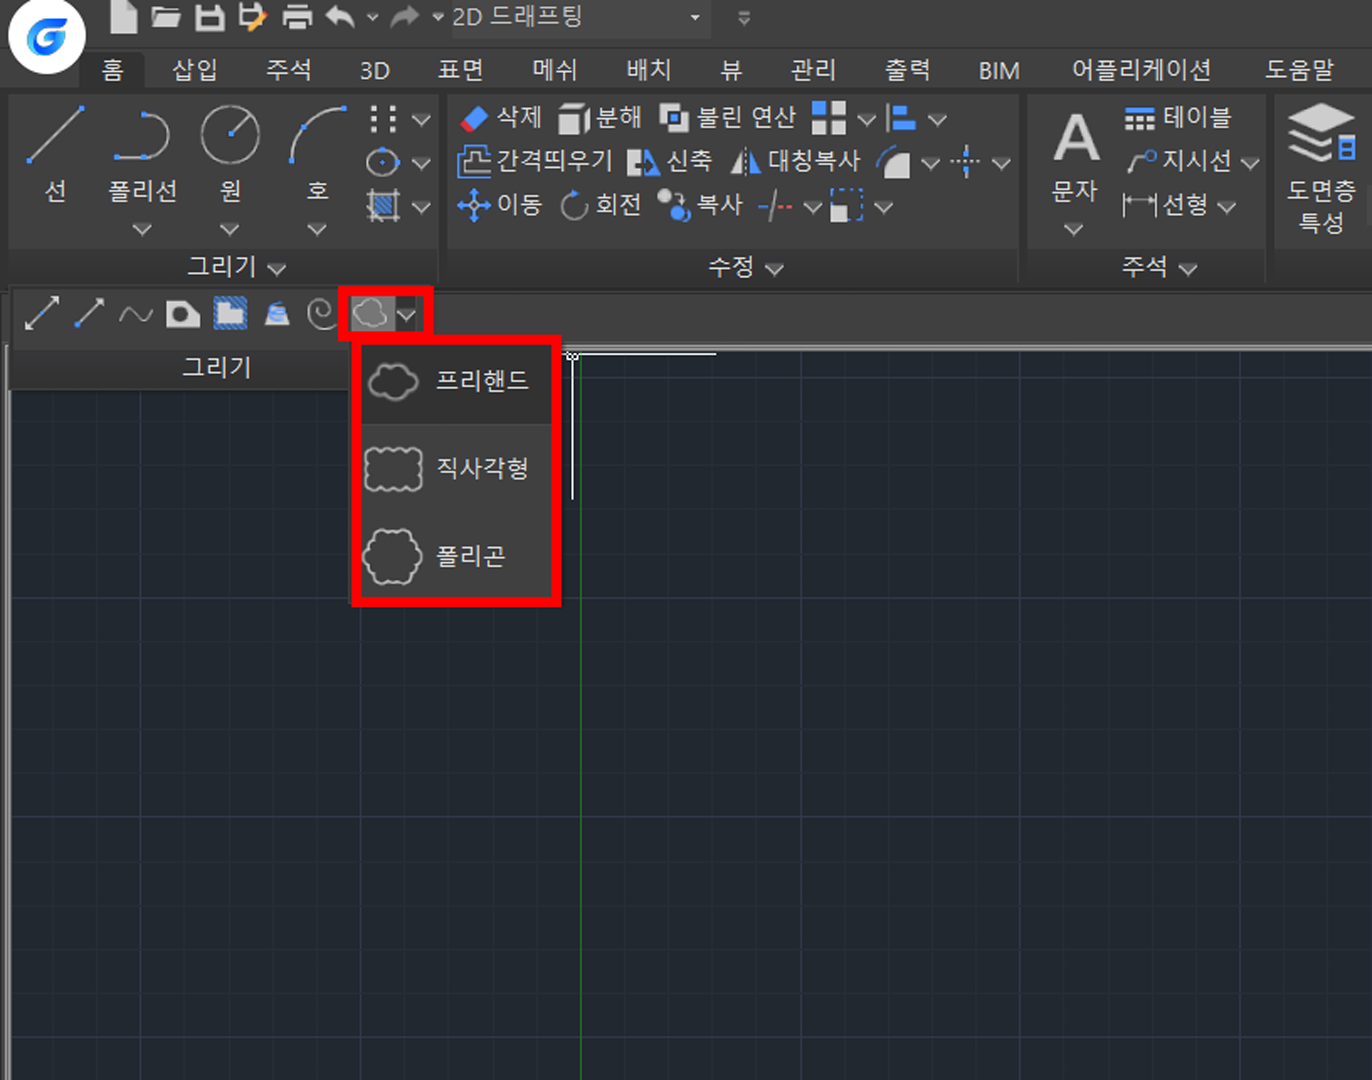1372x1080 pixels.
Task: Open the undo history dropdown arrow
Action: point(373,17)
